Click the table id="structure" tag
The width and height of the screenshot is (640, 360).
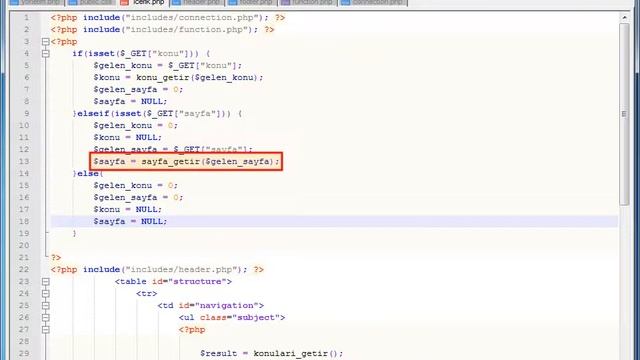click(x=173, y=282)
